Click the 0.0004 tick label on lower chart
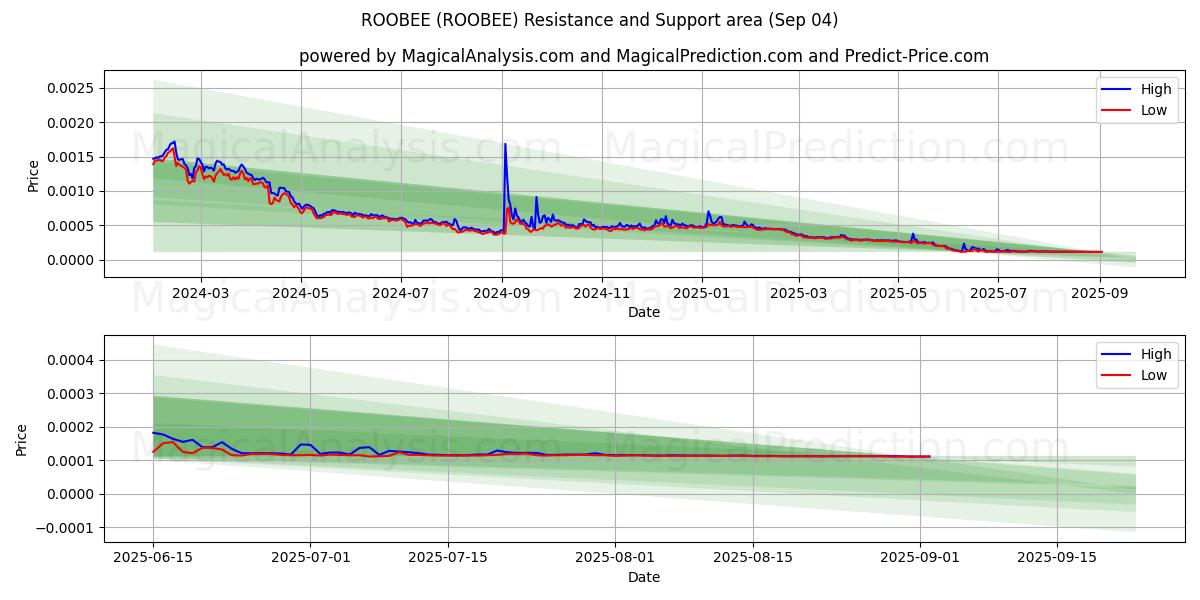This screenshot has height=600, width=1200. (x=70, y=360)
